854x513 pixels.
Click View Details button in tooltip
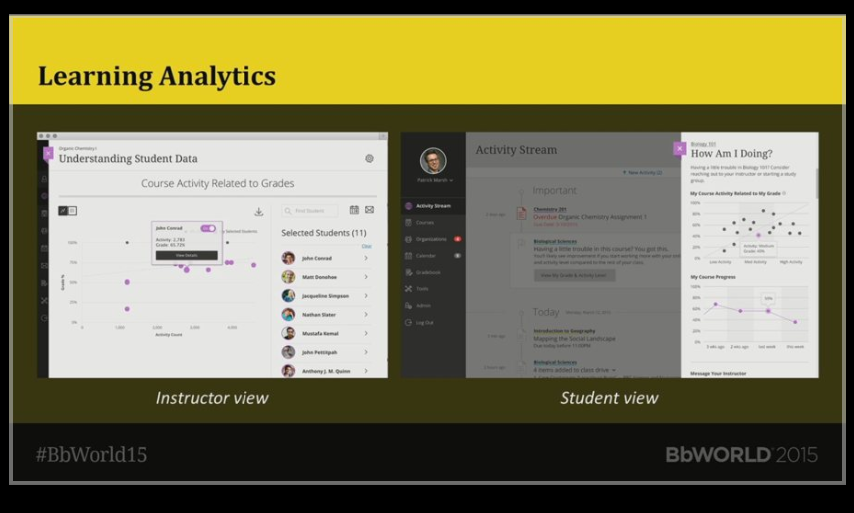pyautogui.click(x=187, y=255)
